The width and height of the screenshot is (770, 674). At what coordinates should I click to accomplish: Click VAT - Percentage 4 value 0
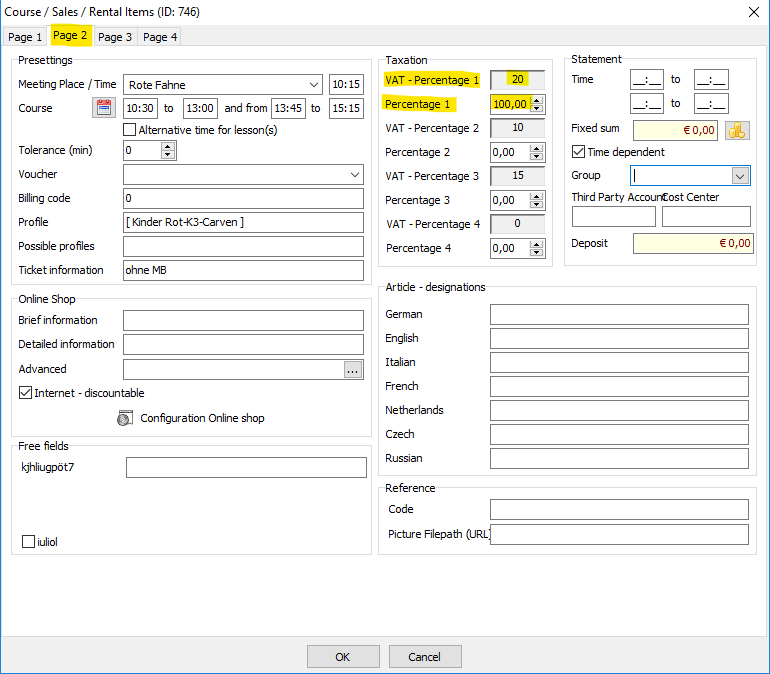518,224
